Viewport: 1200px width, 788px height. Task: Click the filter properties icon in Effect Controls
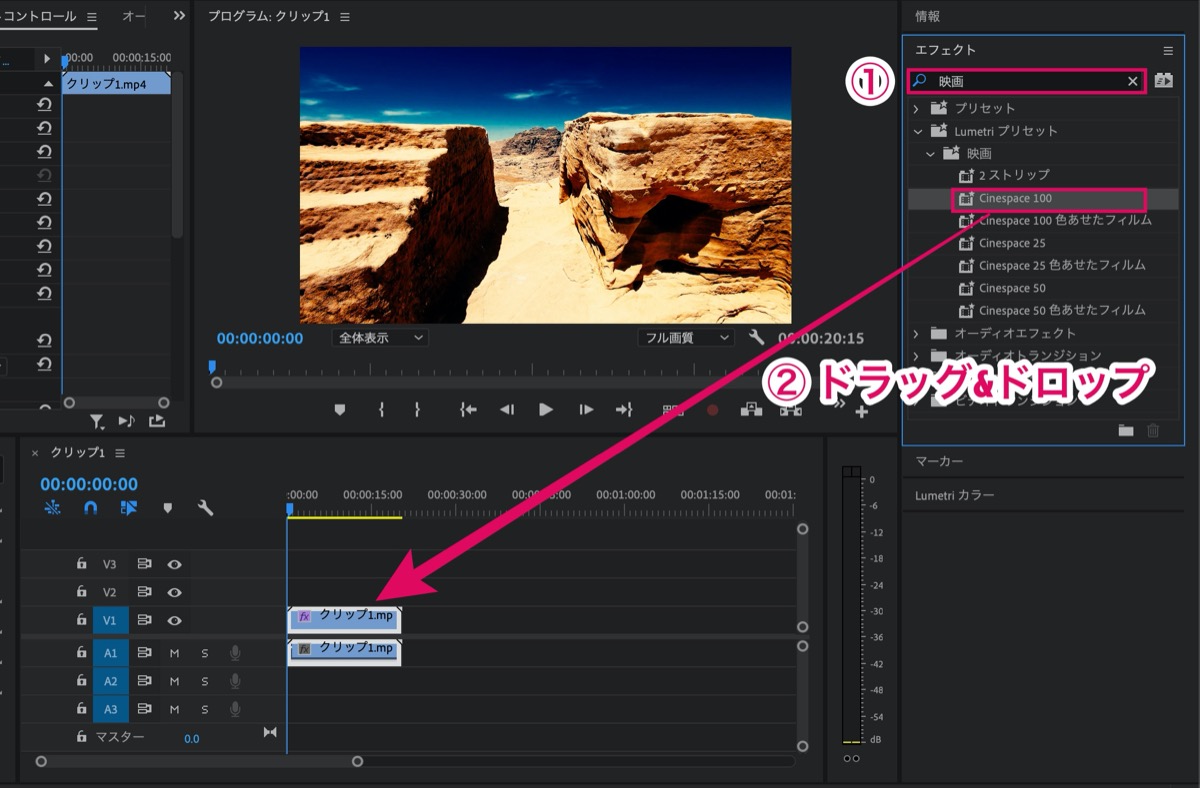pos(97,421)
